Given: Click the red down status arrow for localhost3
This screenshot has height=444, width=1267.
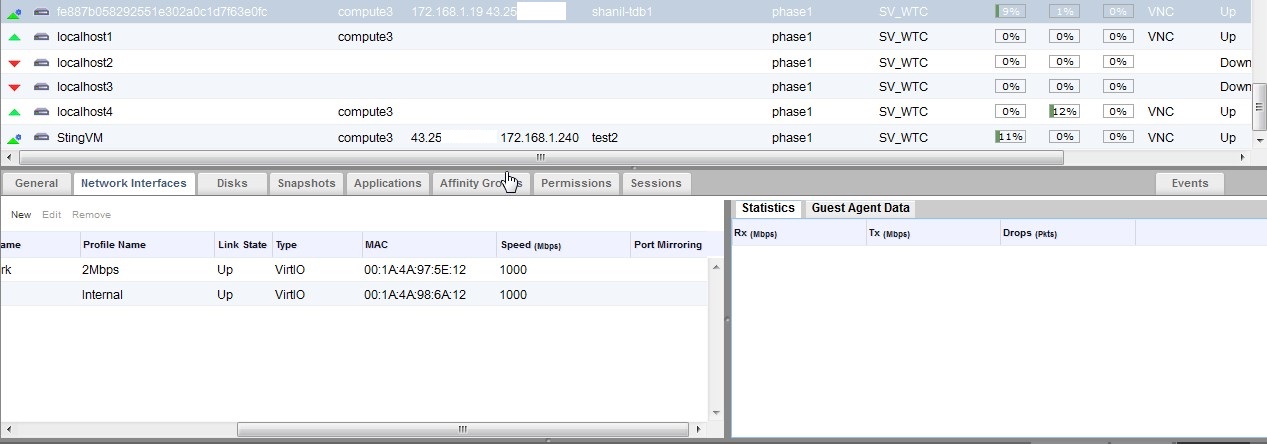Looking at the screenshot, I should [x=14, y=87].
